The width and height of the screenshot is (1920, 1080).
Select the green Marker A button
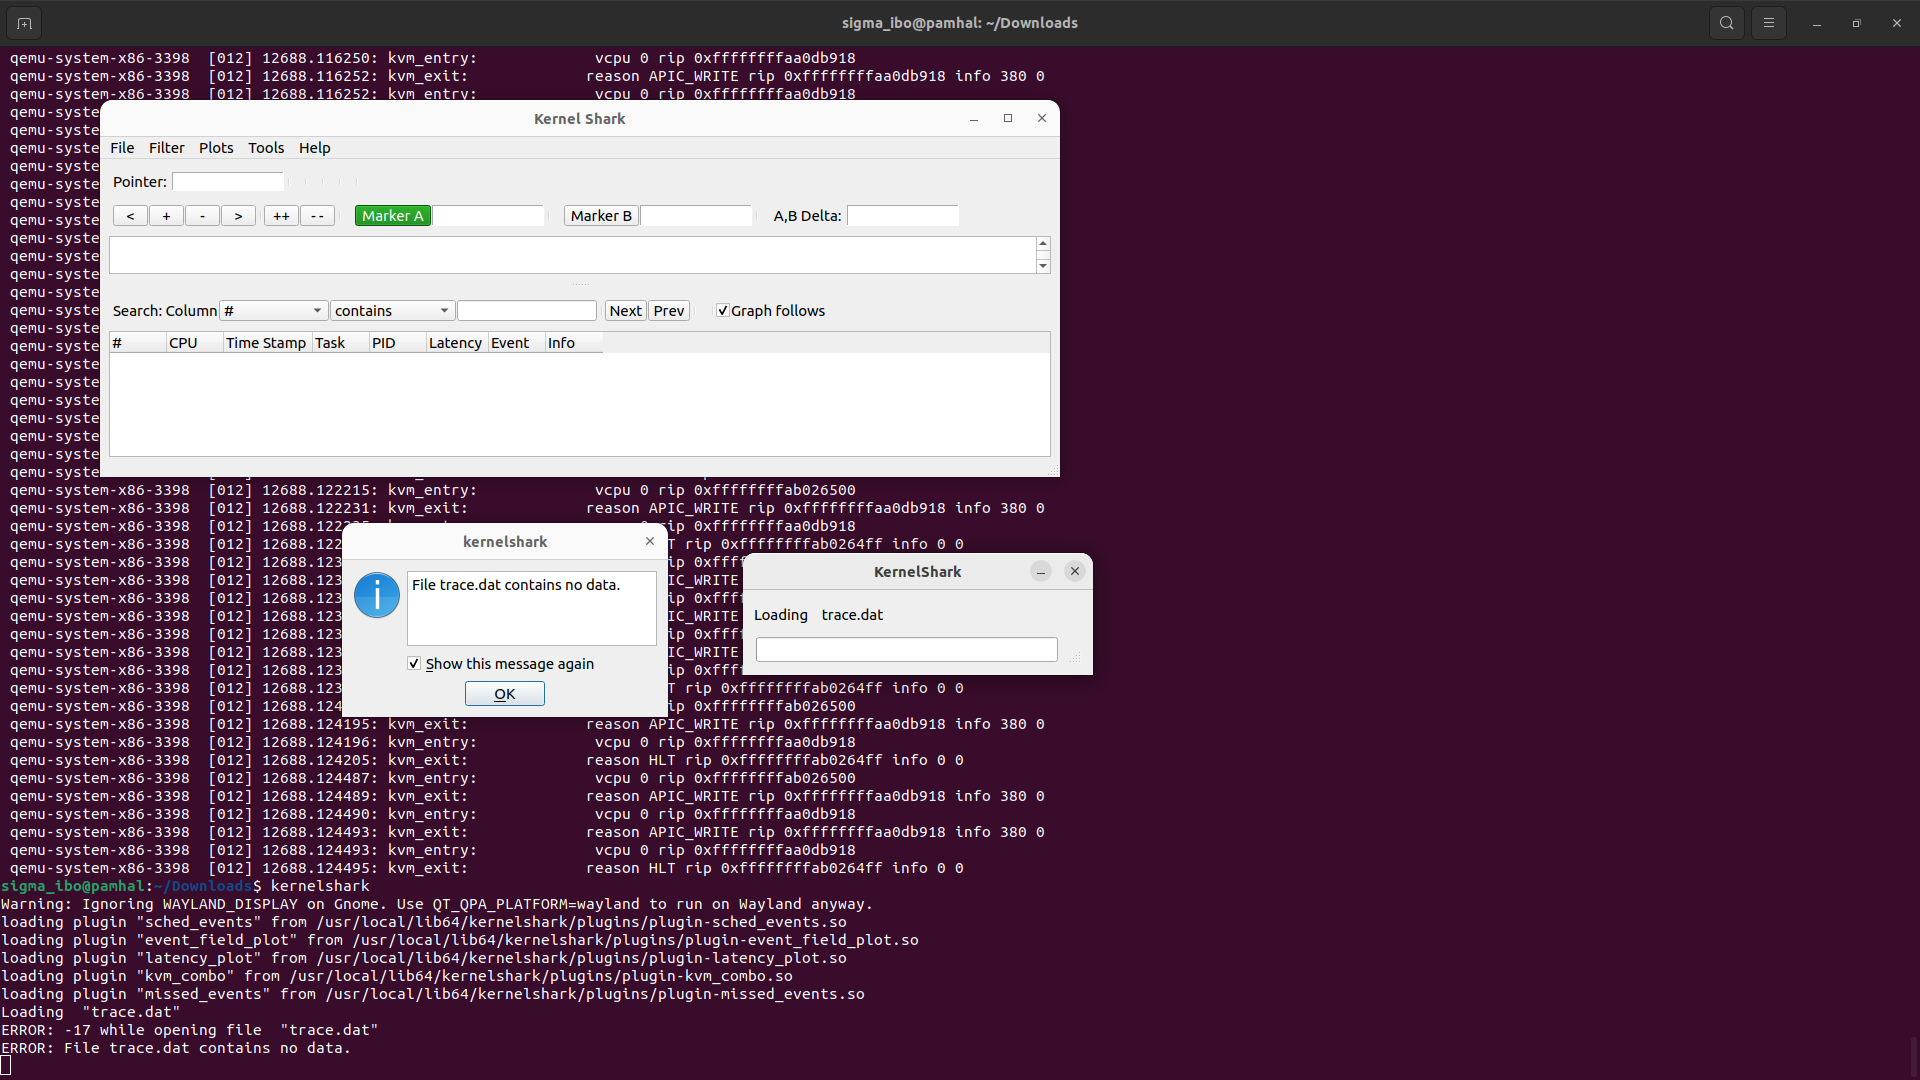pos(393,216)
